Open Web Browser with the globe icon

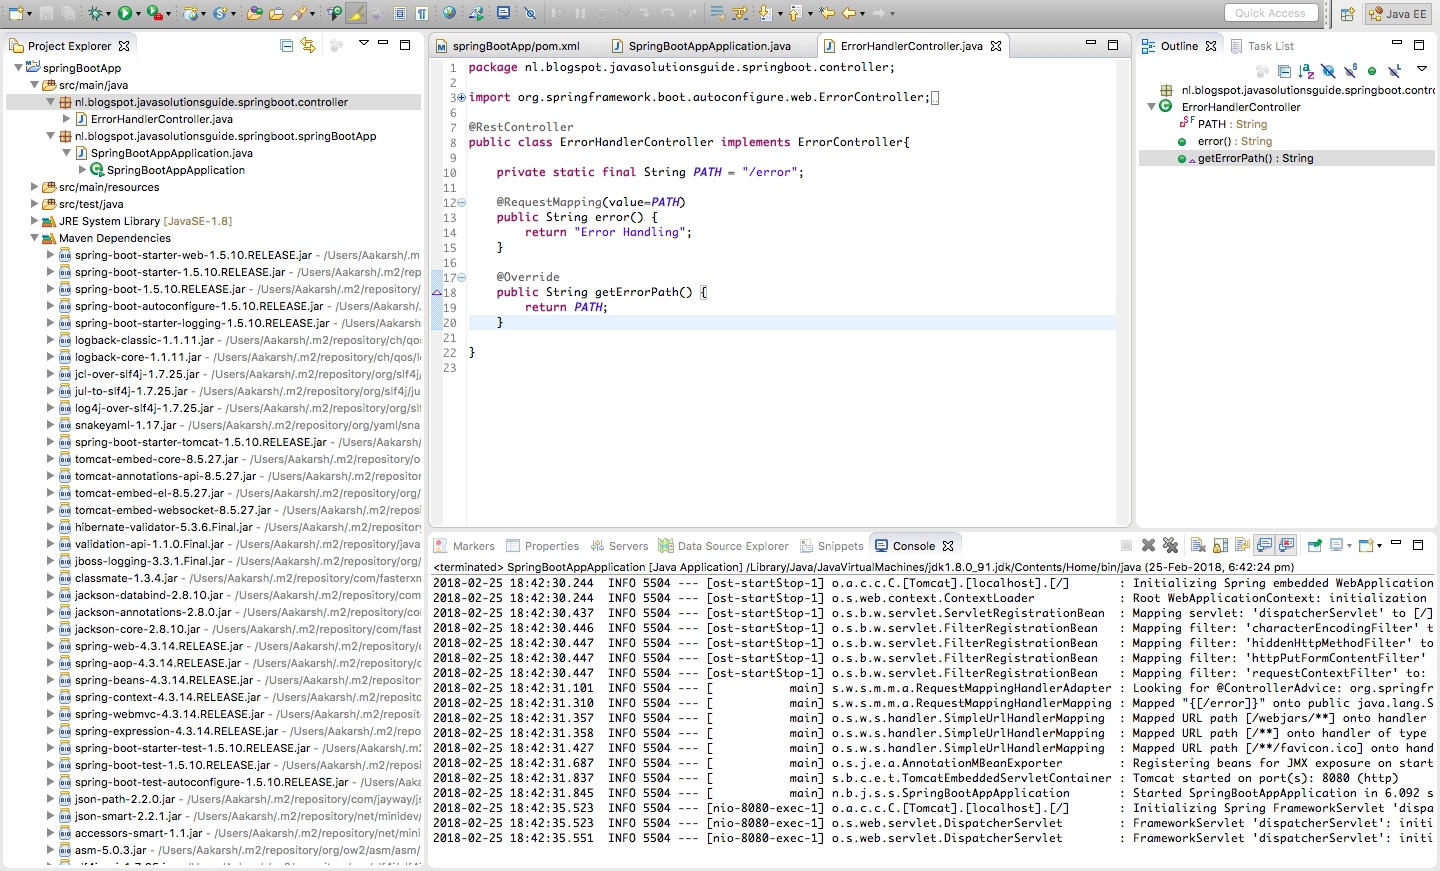[x=449, y=13]
